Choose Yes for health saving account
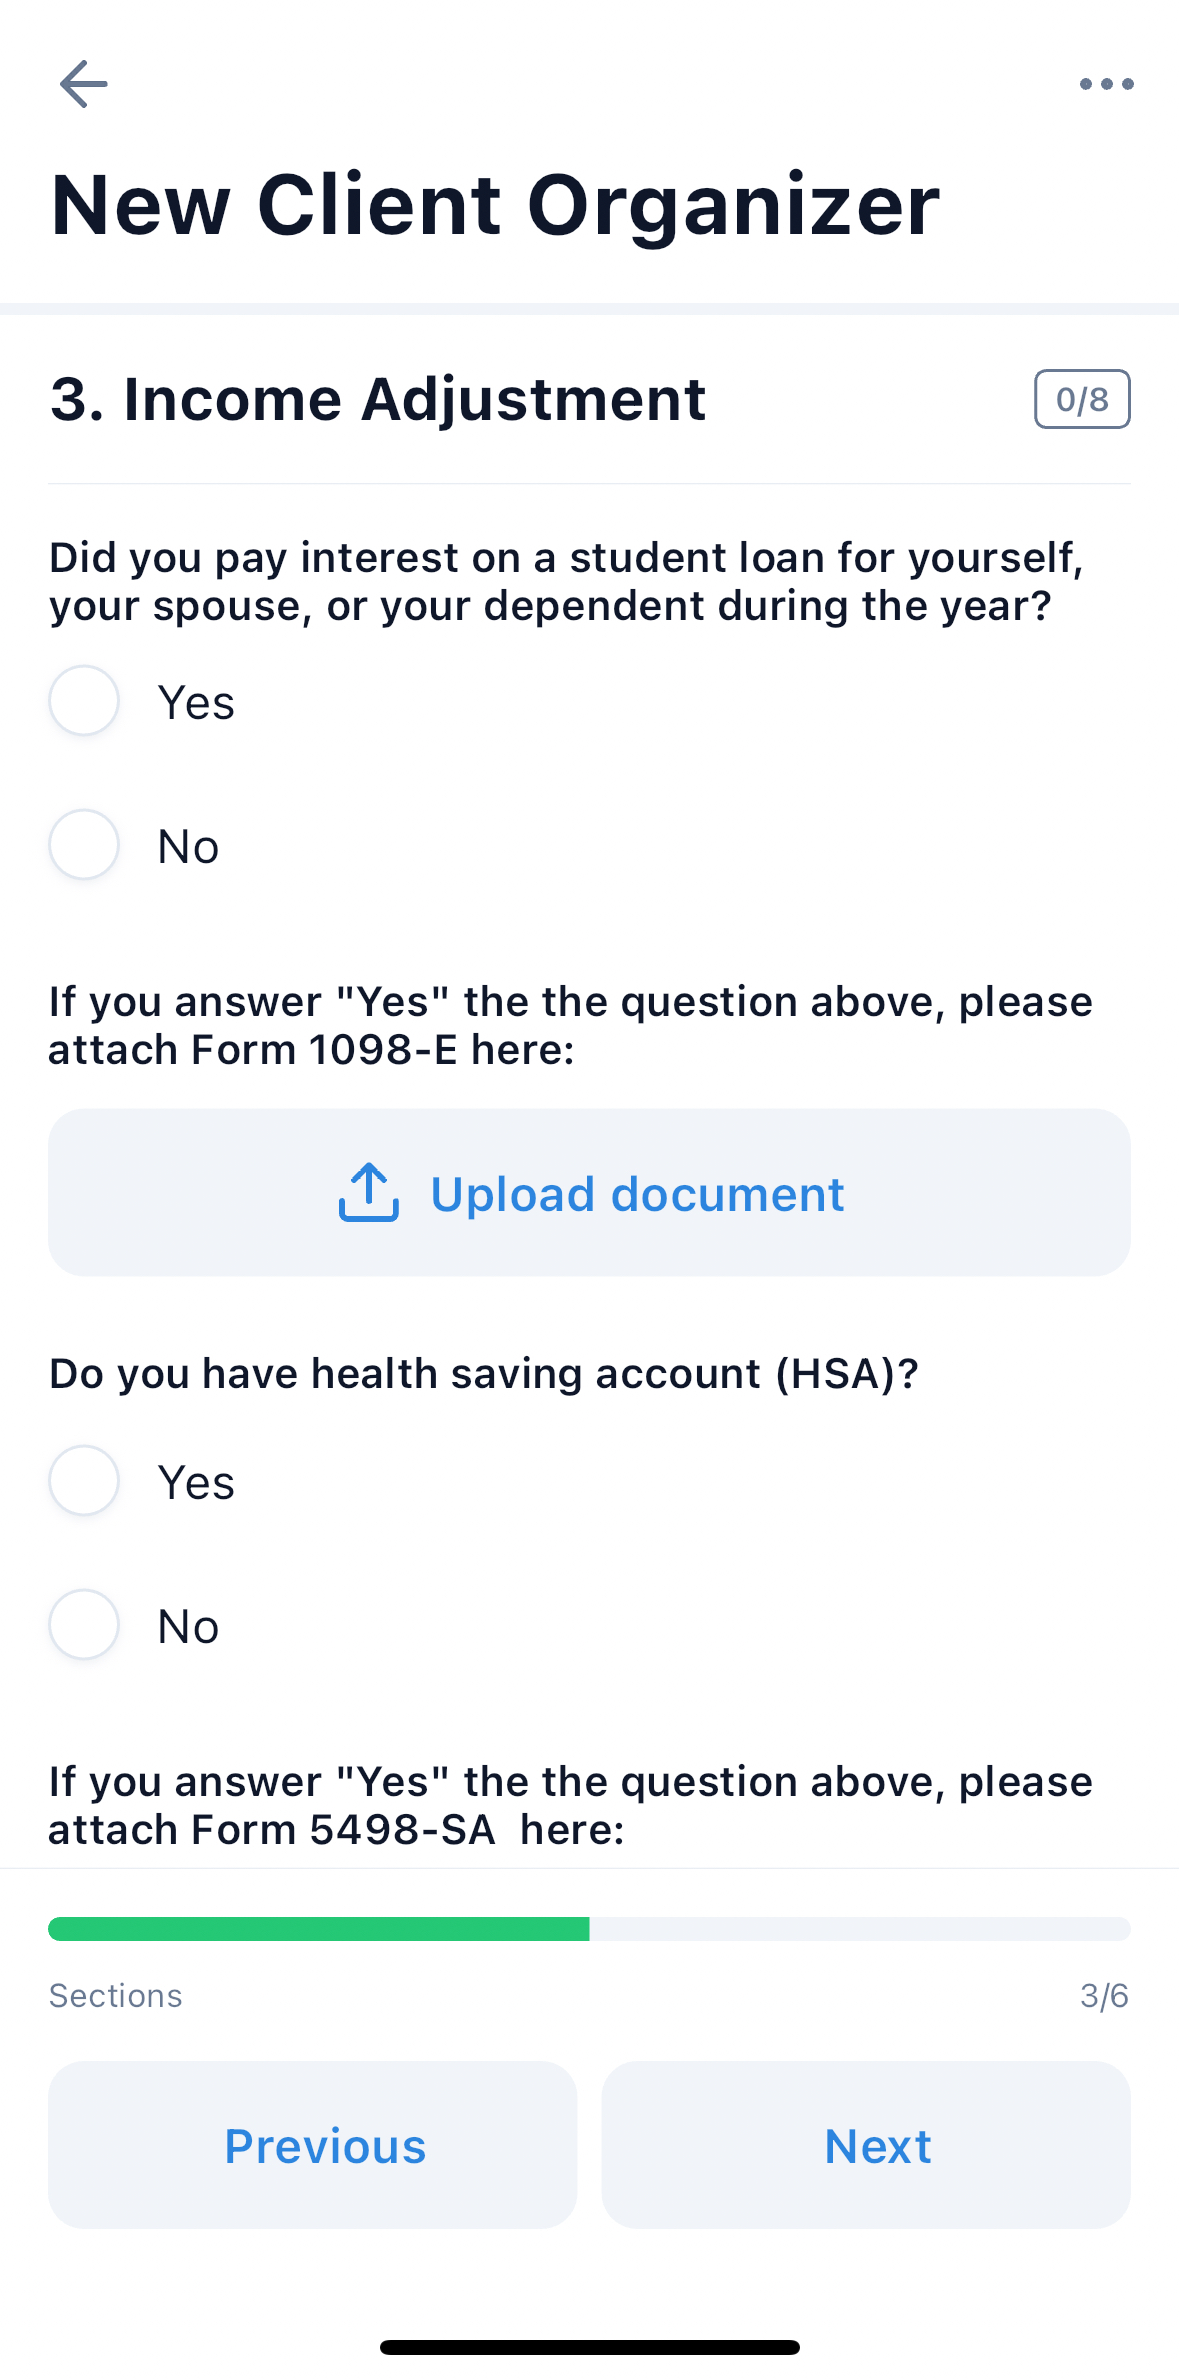Screen dimensions: 1179x2379 (x=85, y=1481)
